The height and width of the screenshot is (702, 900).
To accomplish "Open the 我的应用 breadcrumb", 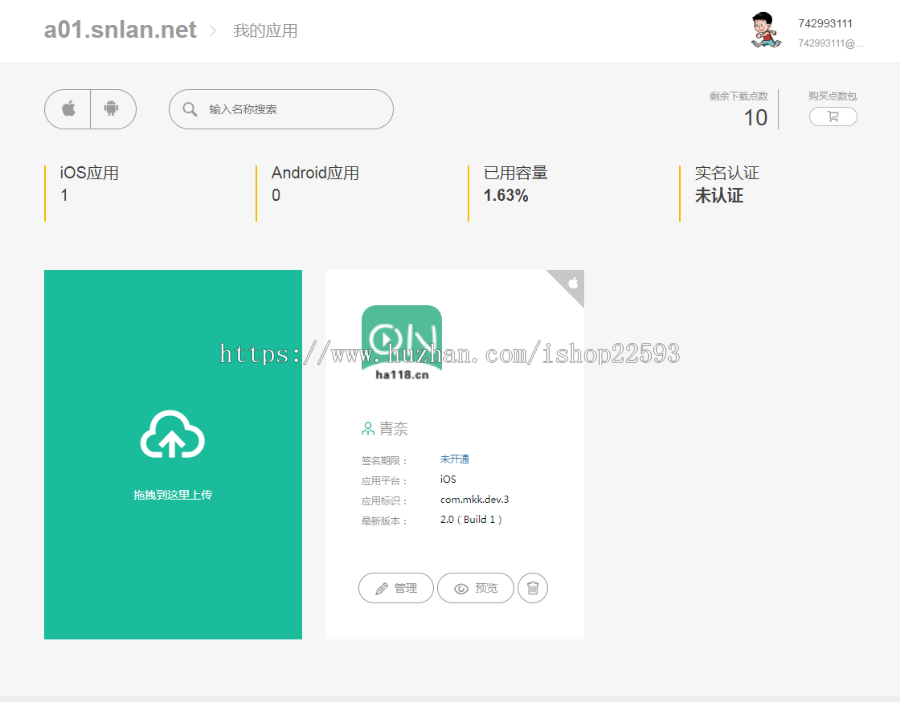I will point(265,31).
